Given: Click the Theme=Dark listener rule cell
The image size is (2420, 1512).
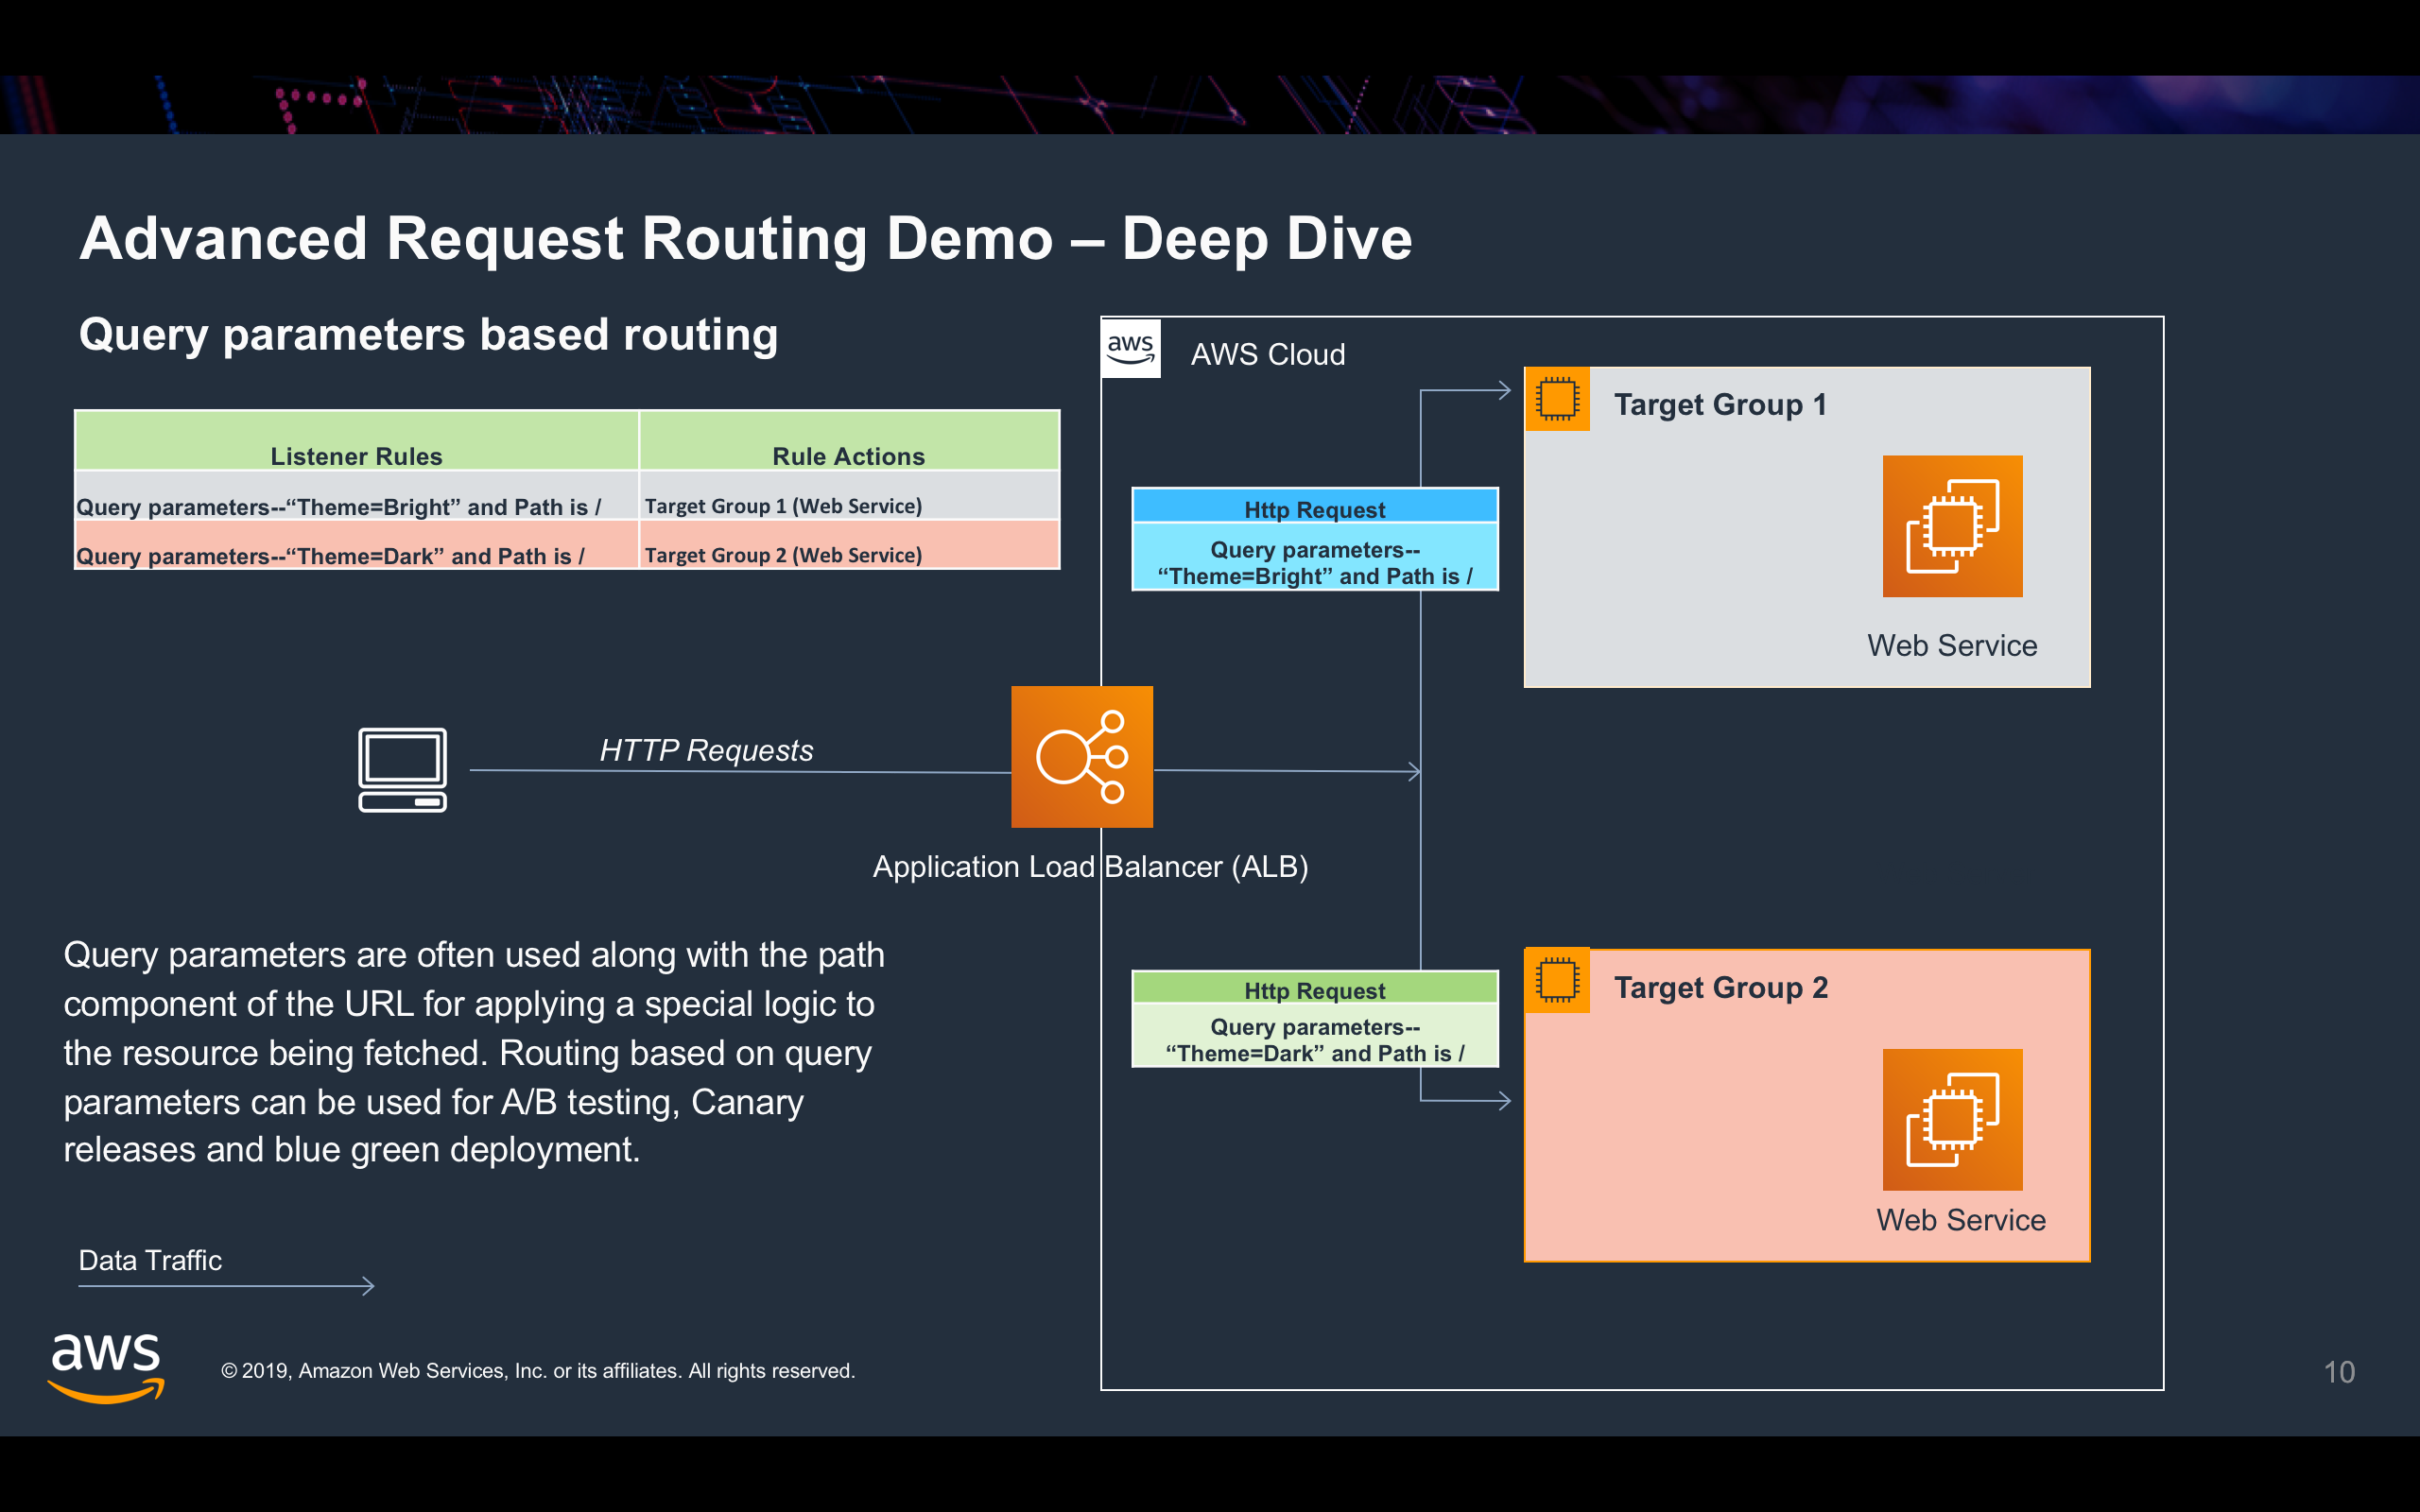Looking at the screenshot, I should tap(332, 555).
